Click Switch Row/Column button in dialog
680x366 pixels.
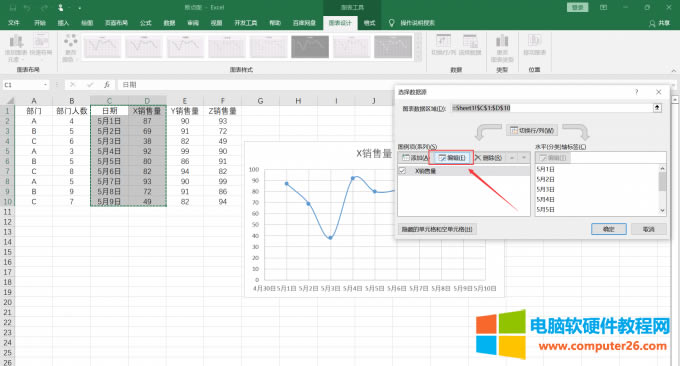[x=532, y=130]
